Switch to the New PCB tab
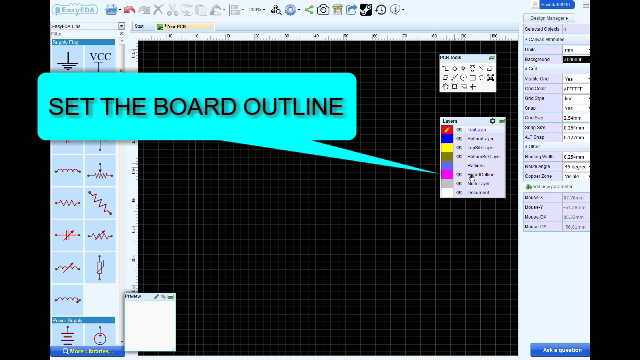Screen dimensions: 640x360 coord(184,27)
